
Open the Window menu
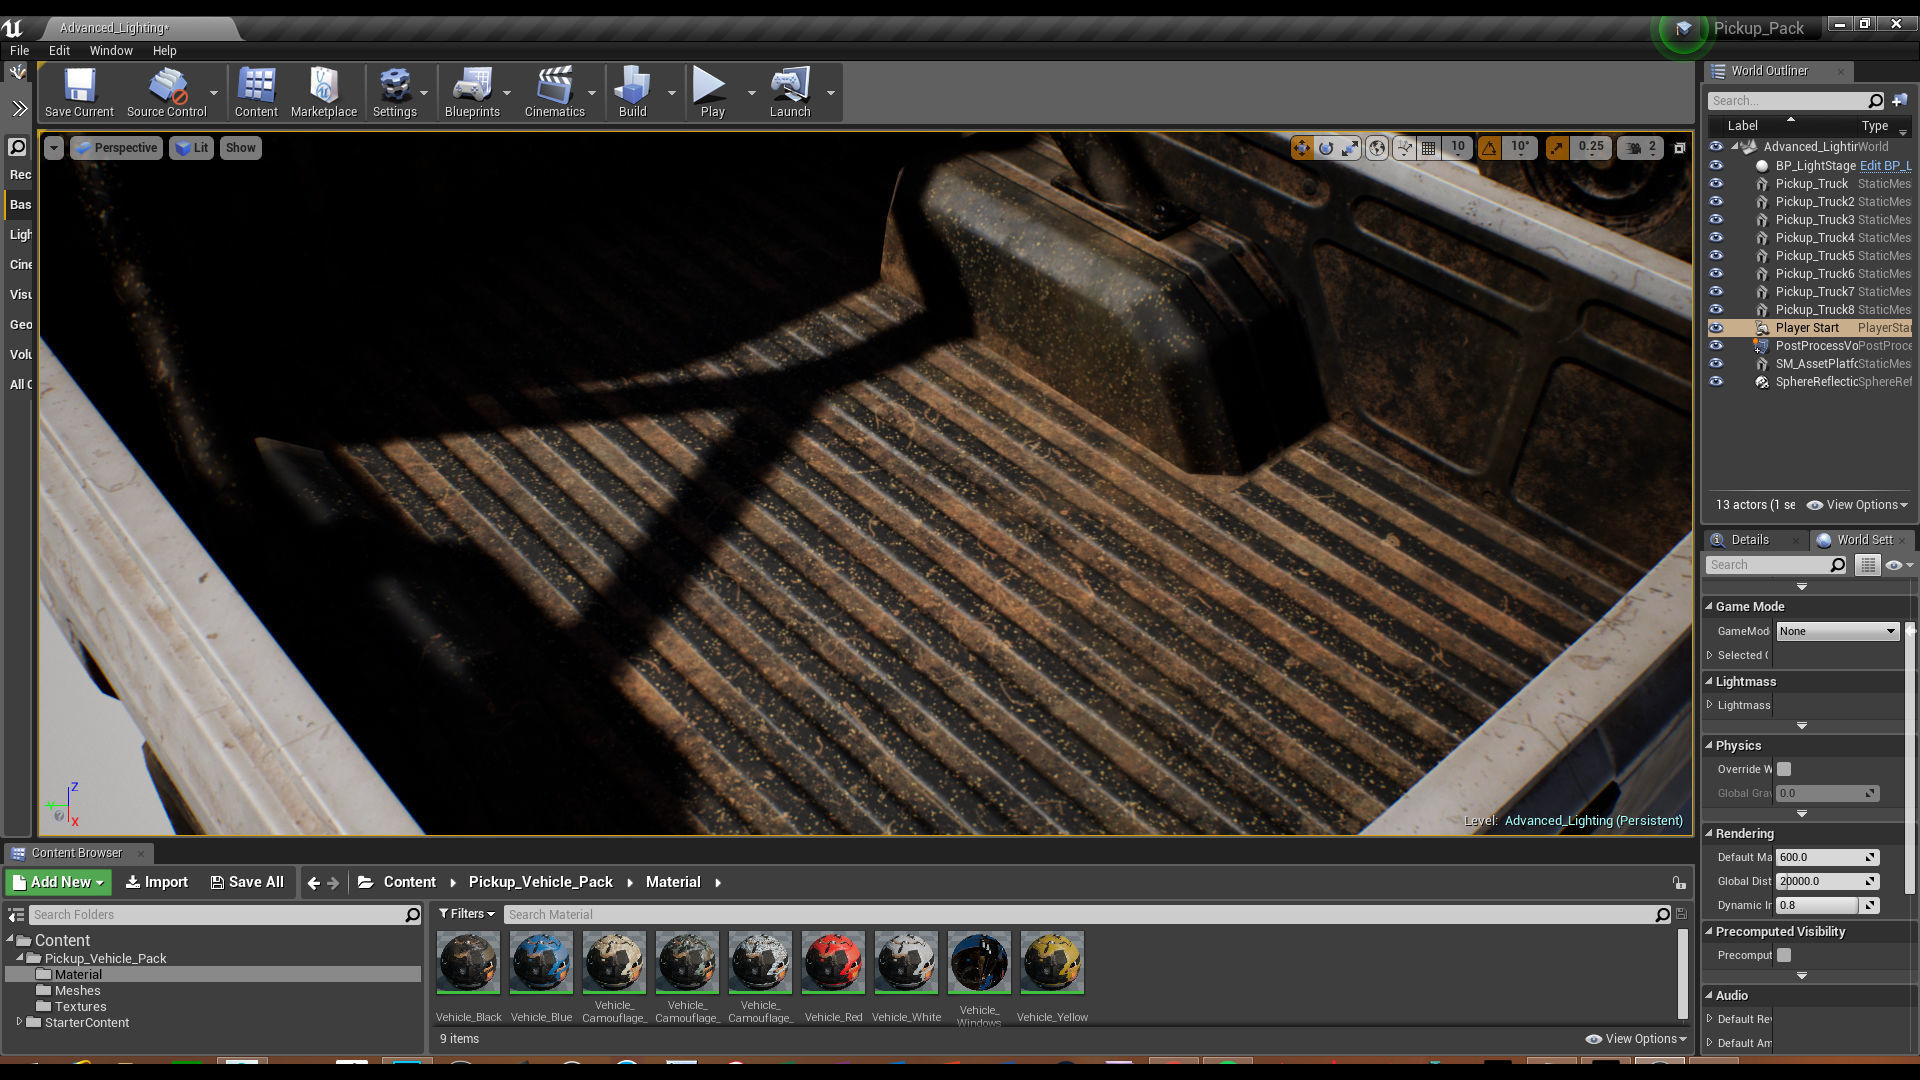110,50
